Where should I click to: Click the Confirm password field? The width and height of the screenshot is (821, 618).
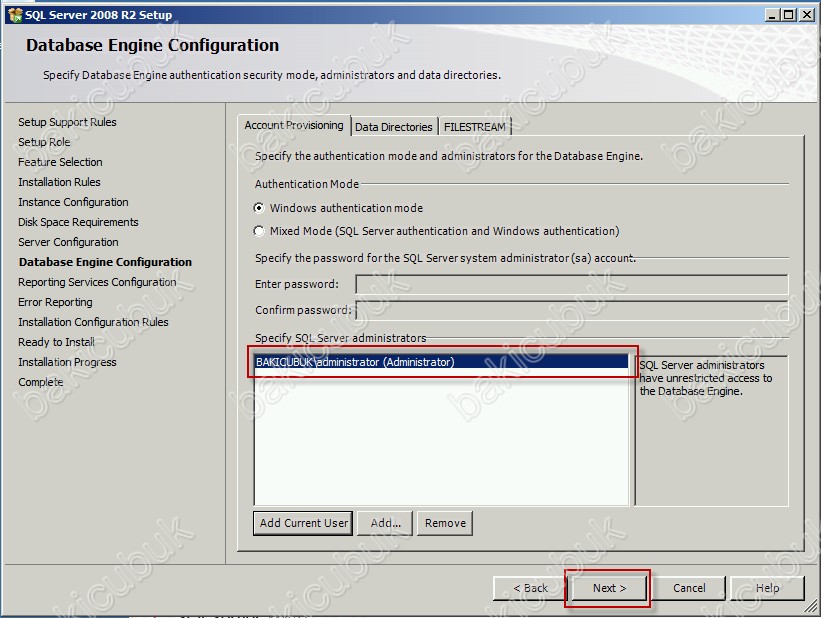572,310
